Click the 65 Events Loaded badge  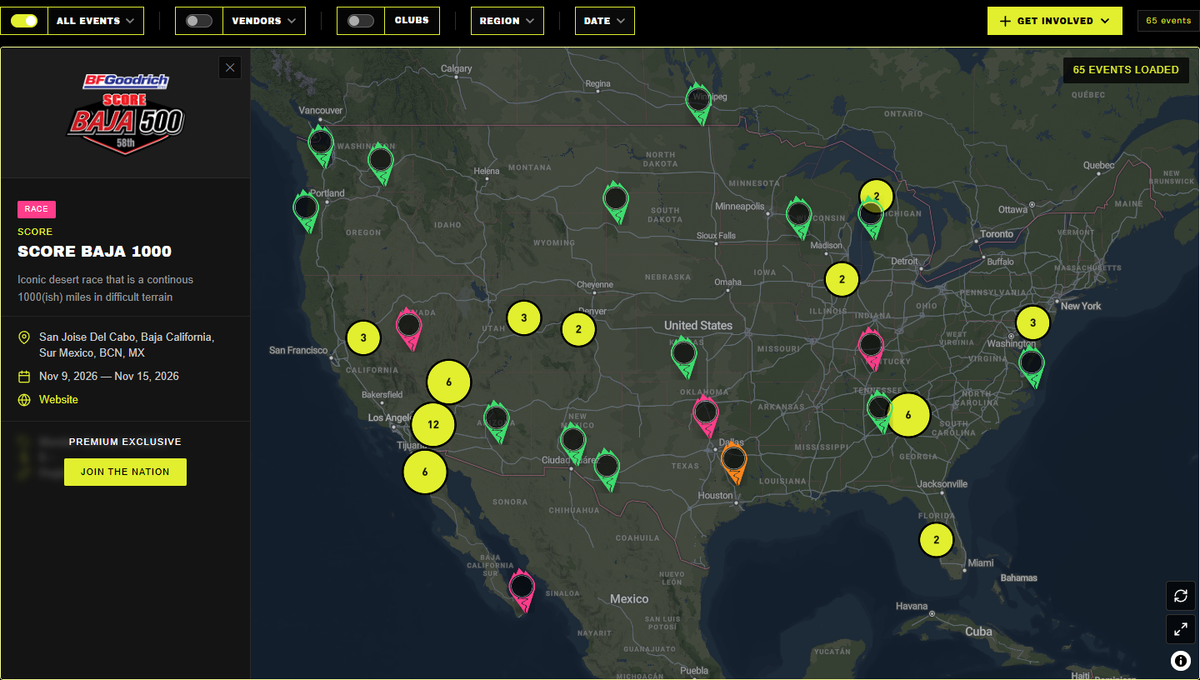(x=1126, y=70)
